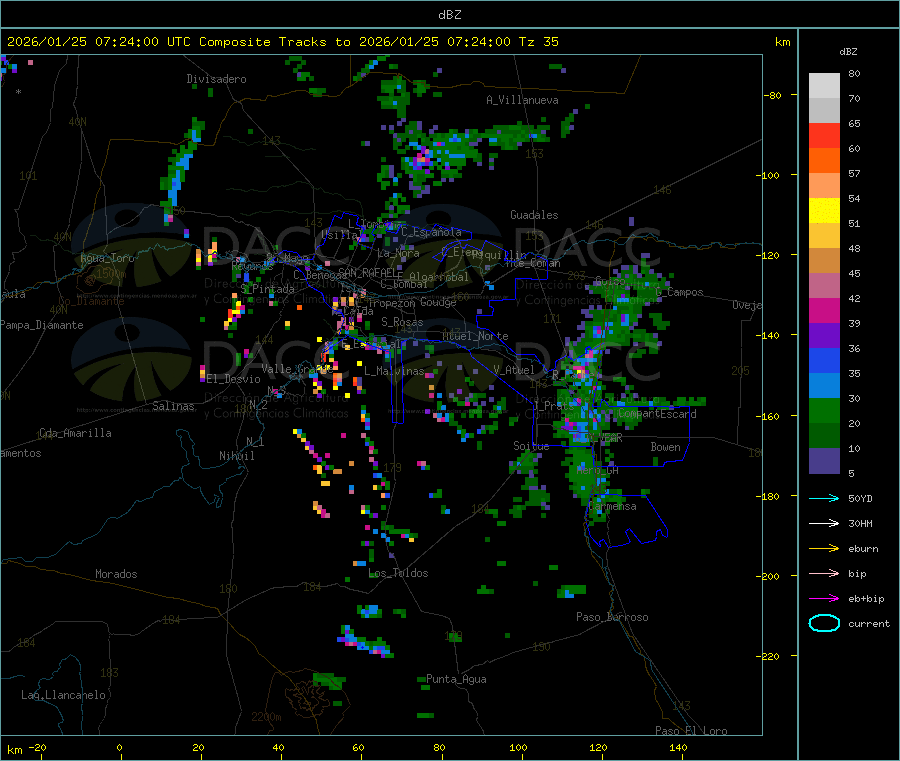Click the 100 km horizontal axis label
Viewport: 900px width, 761px height.
coord(518,747)
